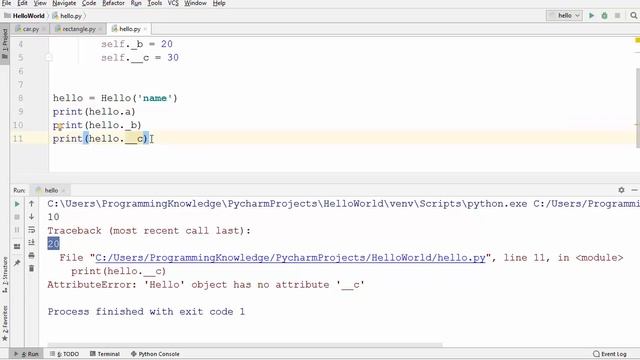The image size is (640, 360).
Task: Switch to the rectangle.py editor tab
Action: tap(78, 29)
